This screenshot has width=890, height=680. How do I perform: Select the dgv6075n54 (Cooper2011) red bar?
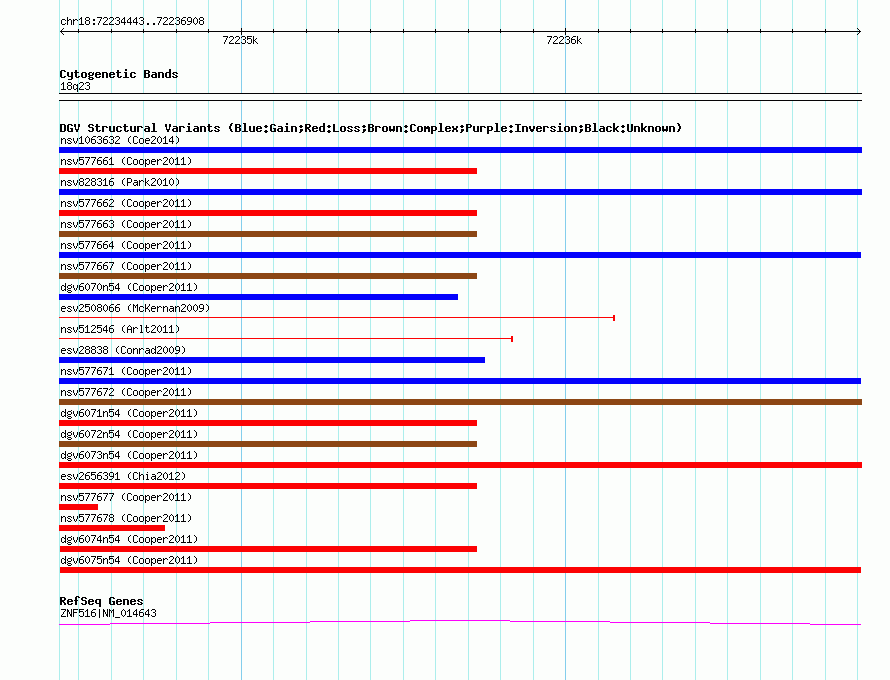coord(460,570)
